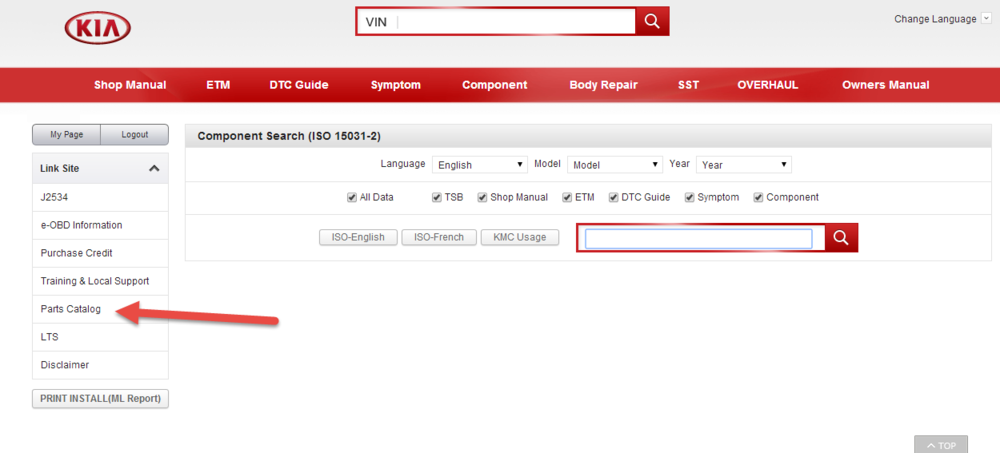Click the ISO-English button
This screenshot has height=453, width=1000.
pos(358,237)
